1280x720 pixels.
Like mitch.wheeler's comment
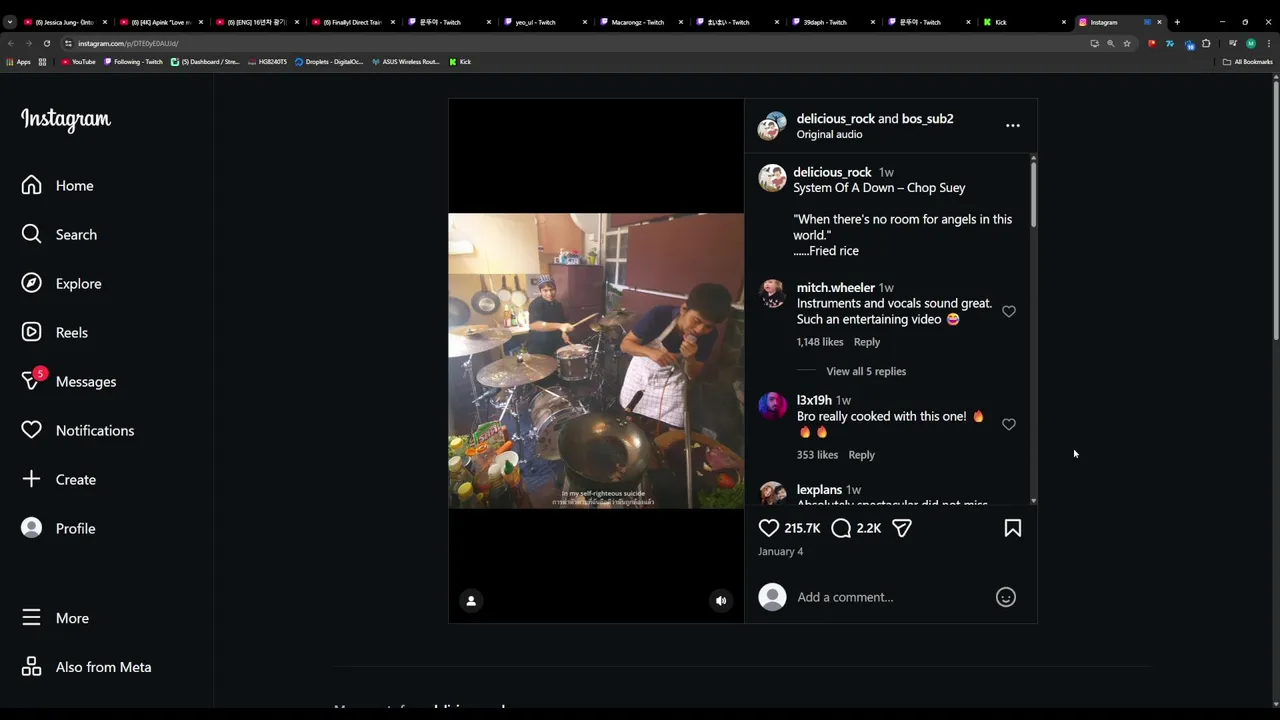(1009, 311)
